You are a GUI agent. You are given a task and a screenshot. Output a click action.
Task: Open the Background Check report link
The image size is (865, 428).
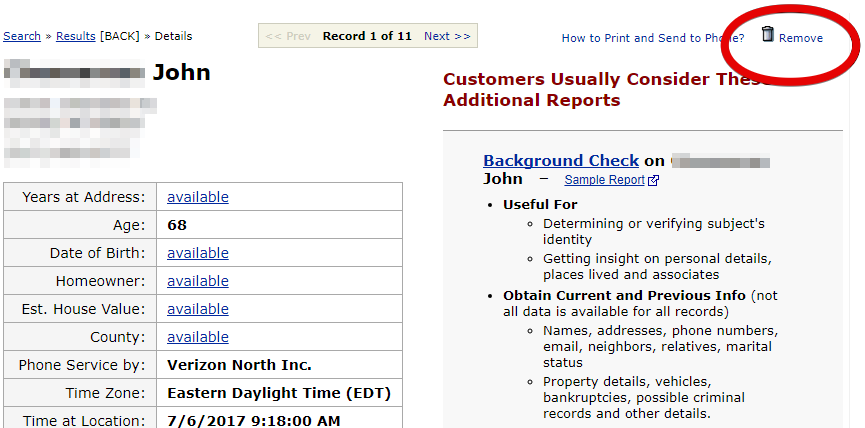tap(560, 160)
